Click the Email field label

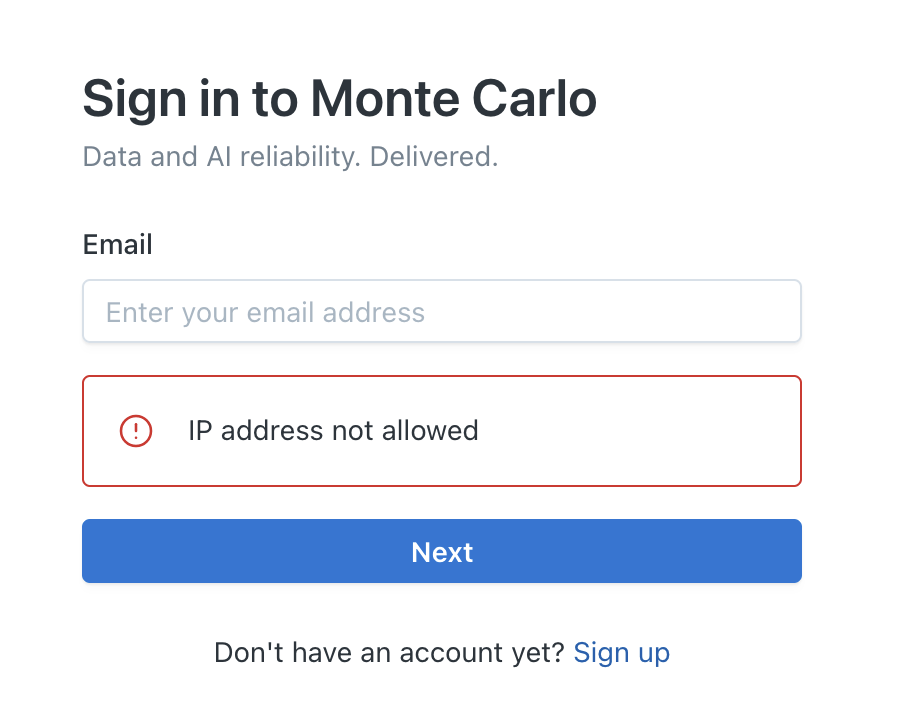[x=117, y=244]
